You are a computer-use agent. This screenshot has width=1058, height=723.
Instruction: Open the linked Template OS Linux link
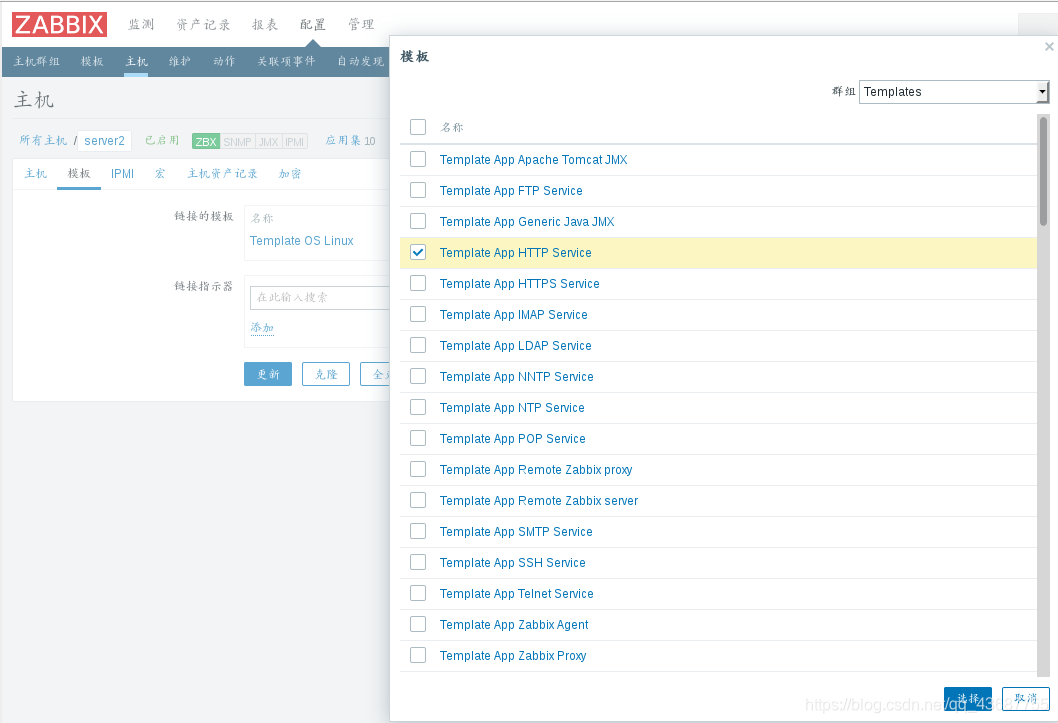point(302,241)
